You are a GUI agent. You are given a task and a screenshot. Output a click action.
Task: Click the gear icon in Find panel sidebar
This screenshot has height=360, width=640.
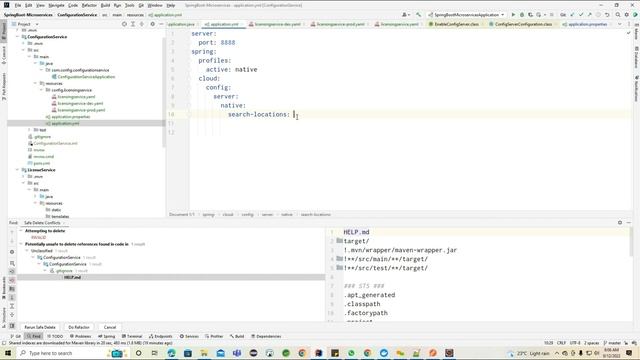pyautogui.click(x=12, y=252)
